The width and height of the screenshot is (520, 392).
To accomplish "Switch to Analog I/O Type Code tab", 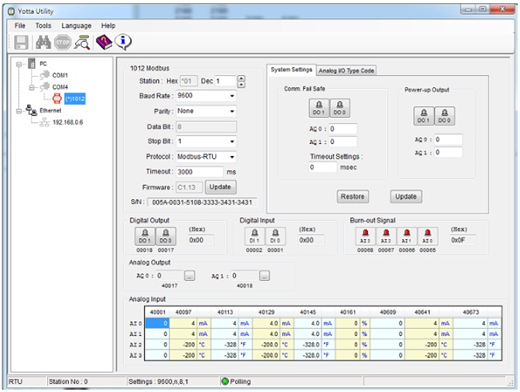I will pos(346,71).
